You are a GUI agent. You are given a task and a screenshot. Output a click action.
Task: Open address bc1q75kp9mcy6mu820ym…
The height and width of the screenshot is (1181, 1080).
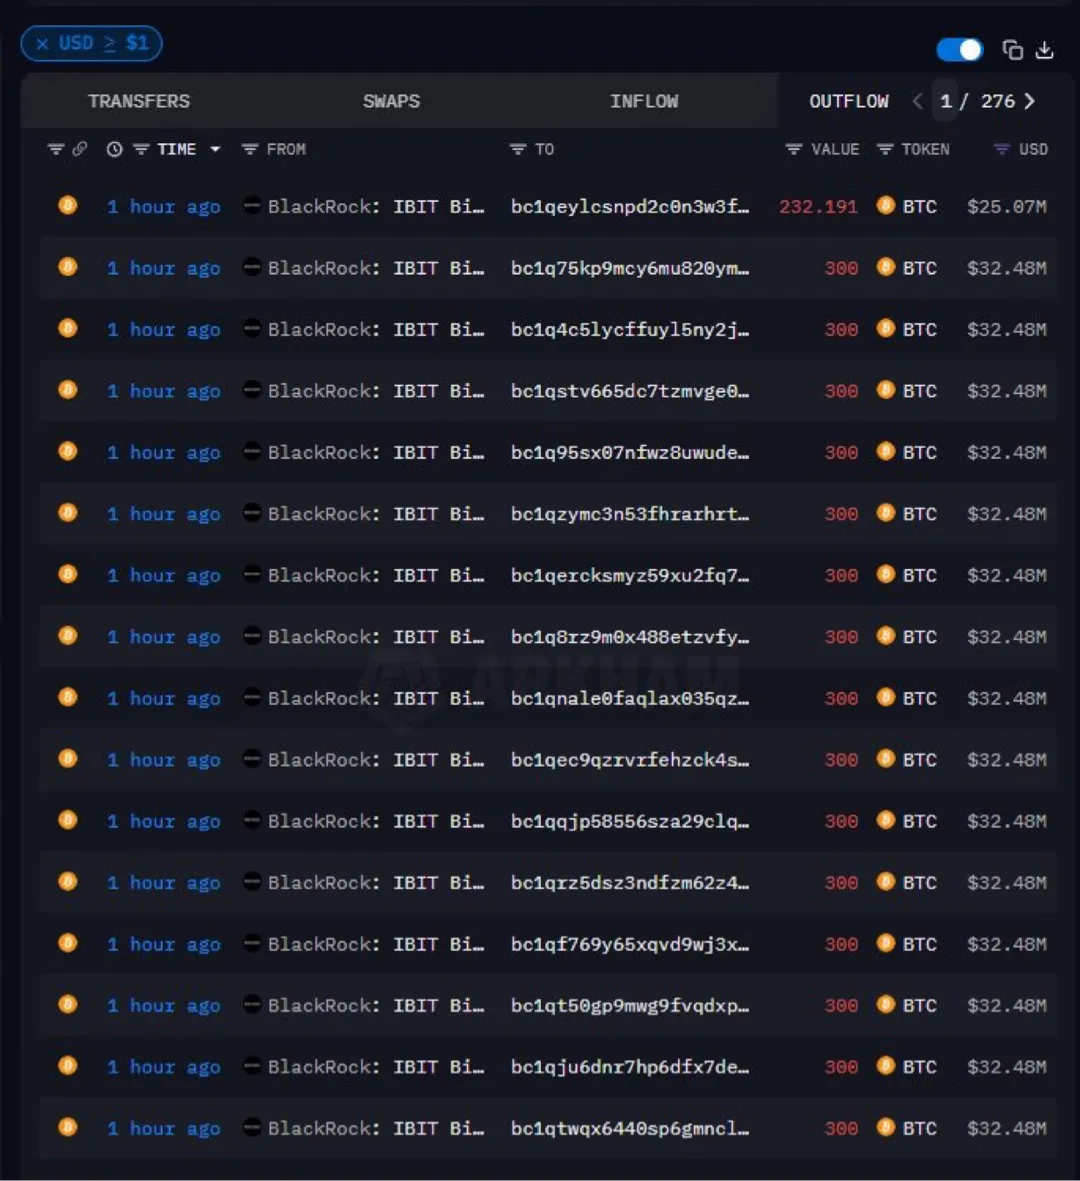(630, 268)
